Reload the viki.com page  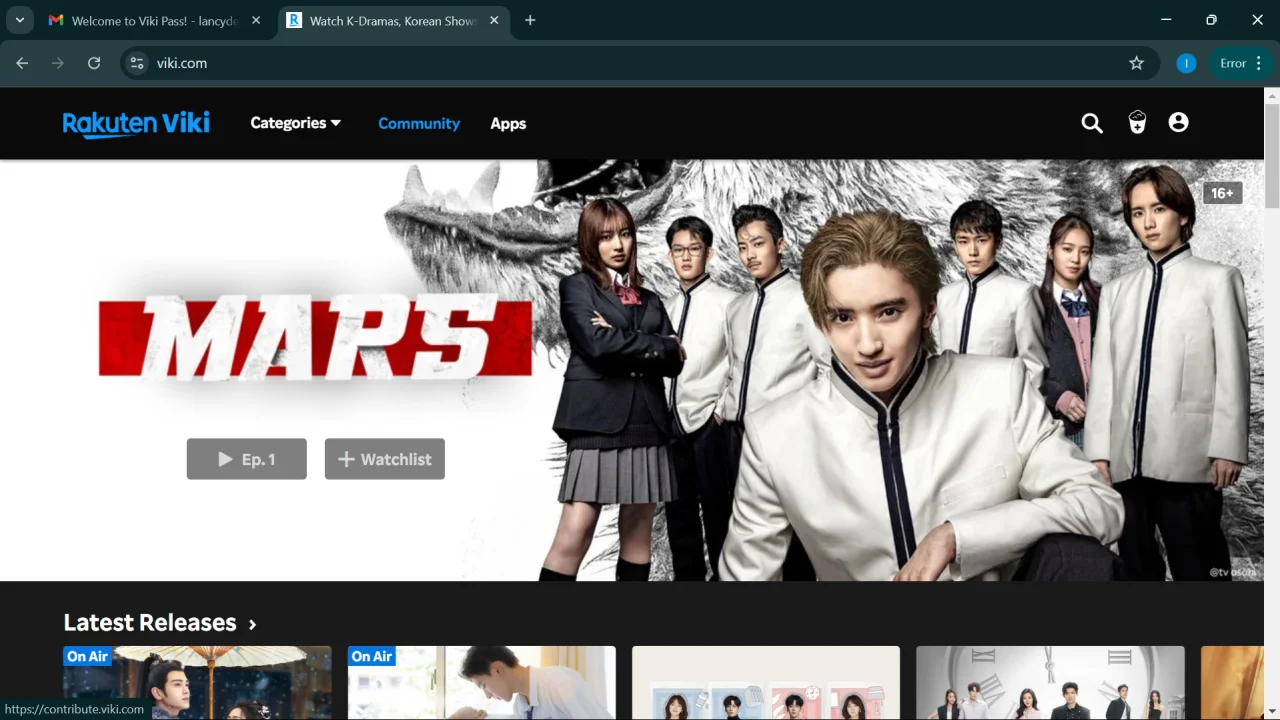point(94,63)
